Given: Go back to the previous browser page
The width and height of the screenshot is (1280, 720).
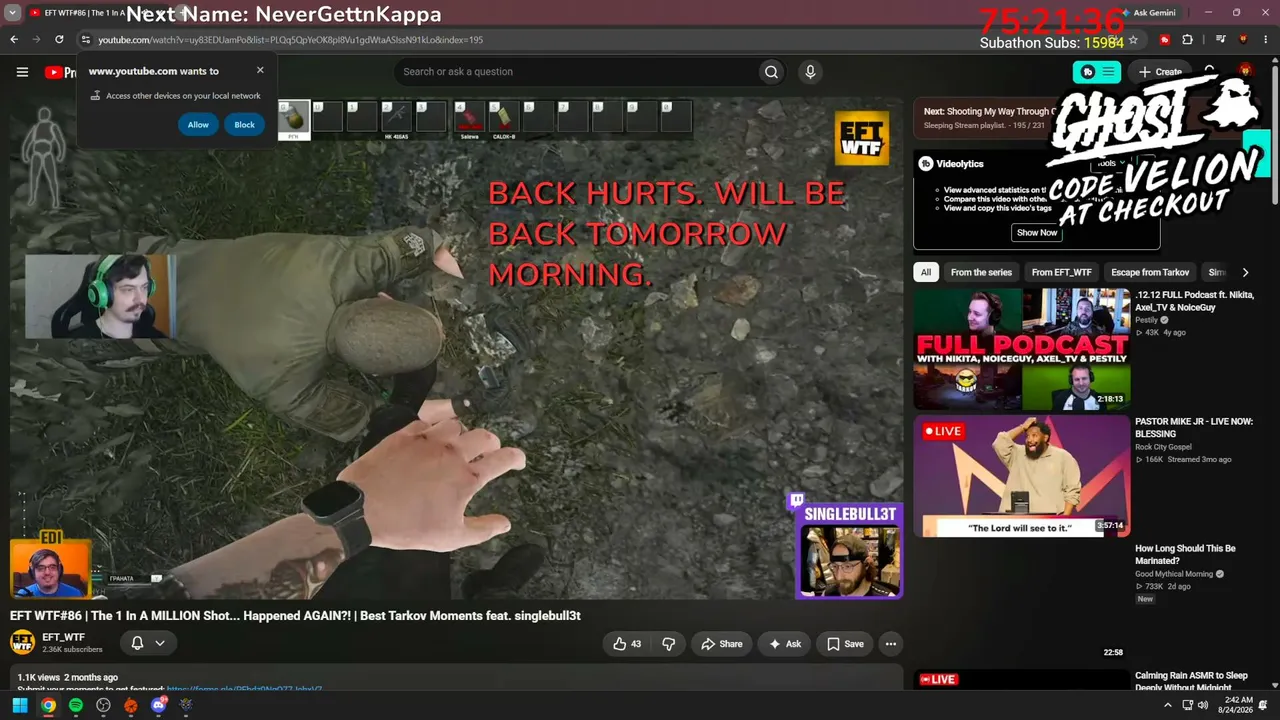Looking at the screenshot, I should pos(14,40).
